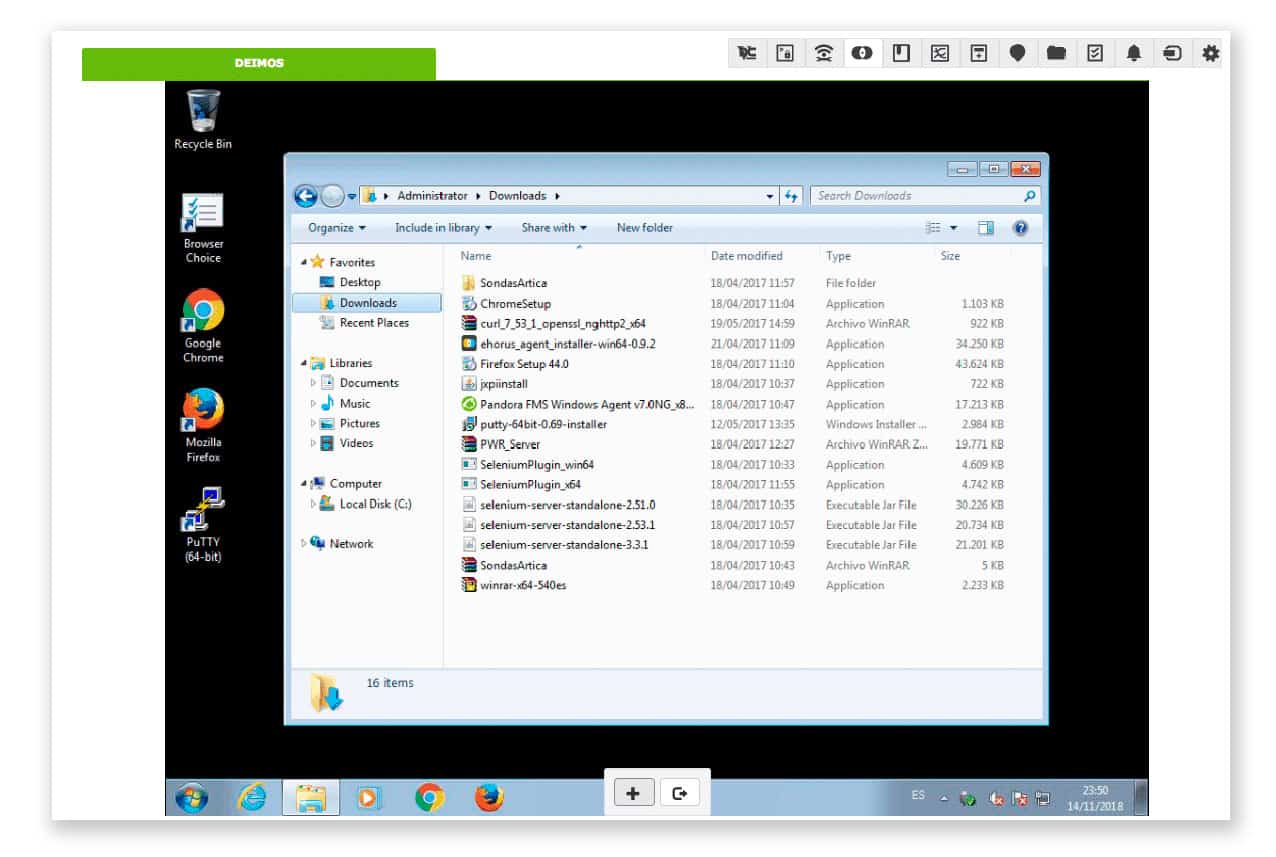Screen dimensions: 1276x857
Task: Click the settings gear in eHorus toolbar
Action: click(1210, 54)
